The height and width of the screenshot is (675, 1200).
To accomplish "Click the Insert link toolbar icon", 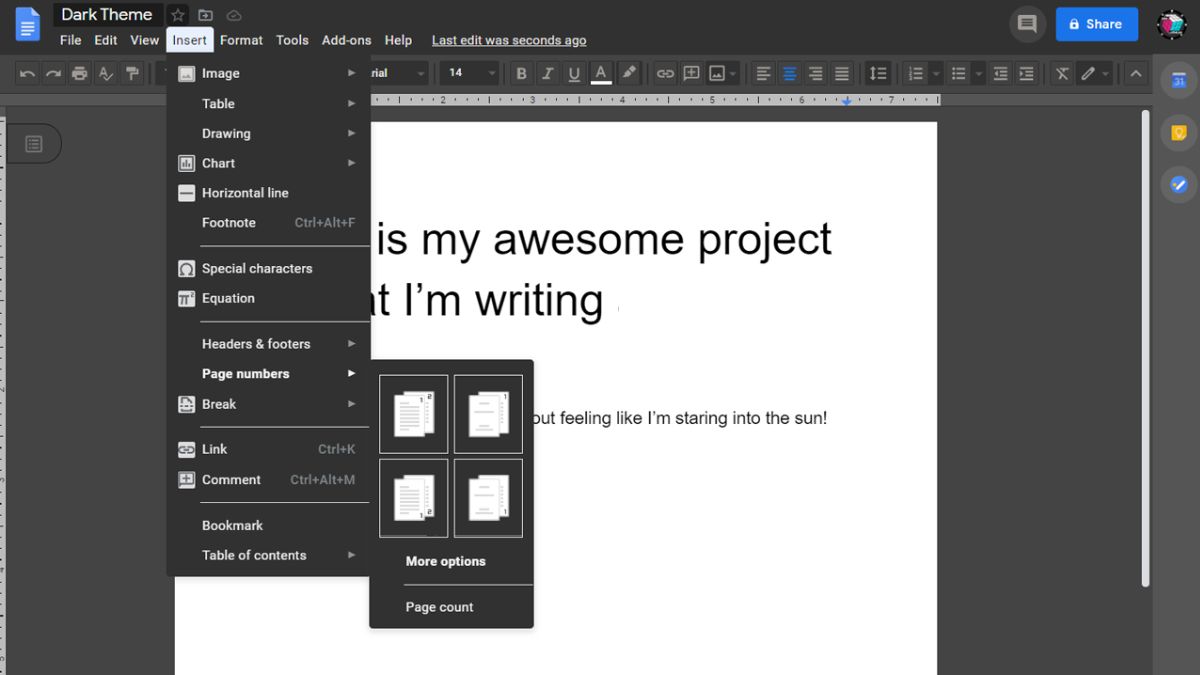I will (665, 73).
